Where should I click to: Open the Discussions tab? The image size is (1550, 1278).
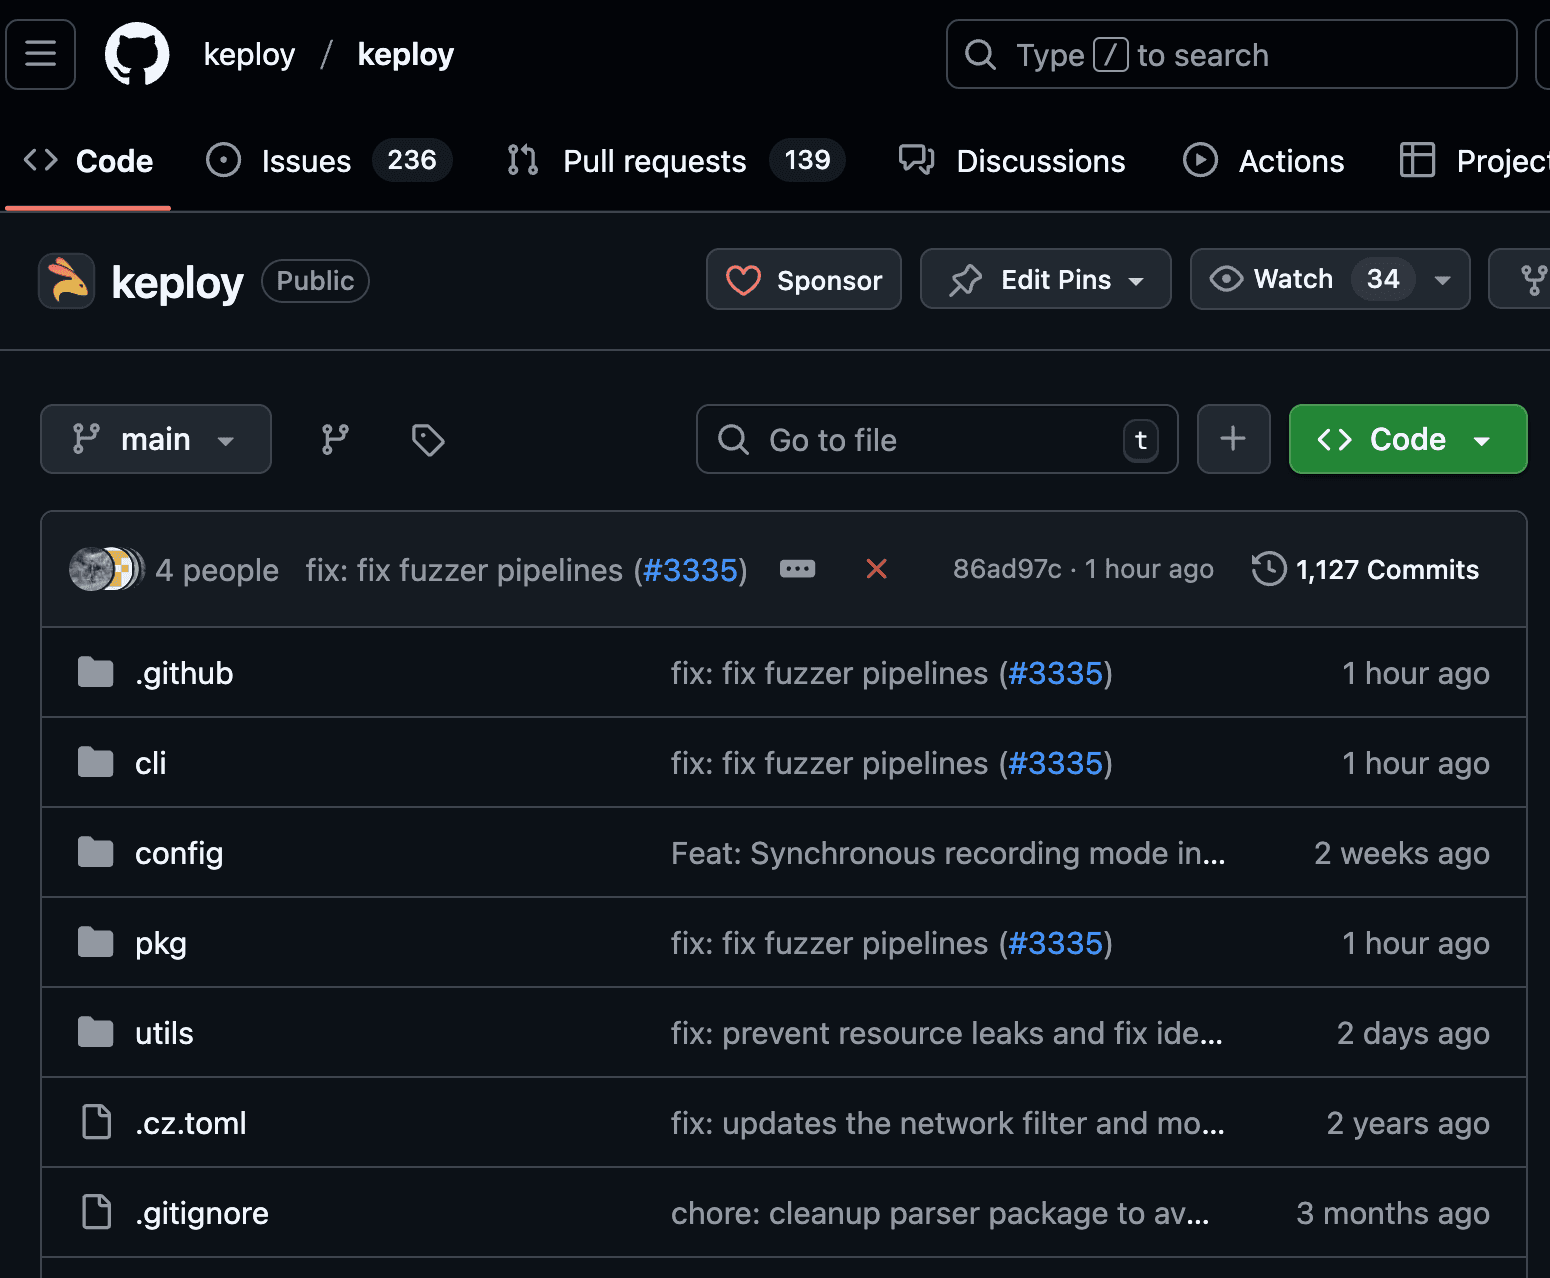coord(1012,161)
